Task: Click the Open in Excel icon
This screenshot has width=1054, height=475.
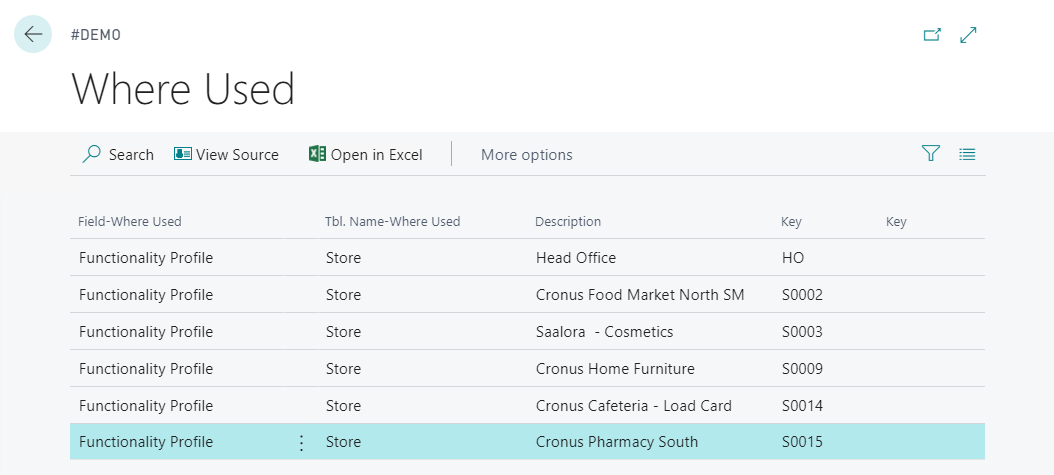Action: click(318, 154)
